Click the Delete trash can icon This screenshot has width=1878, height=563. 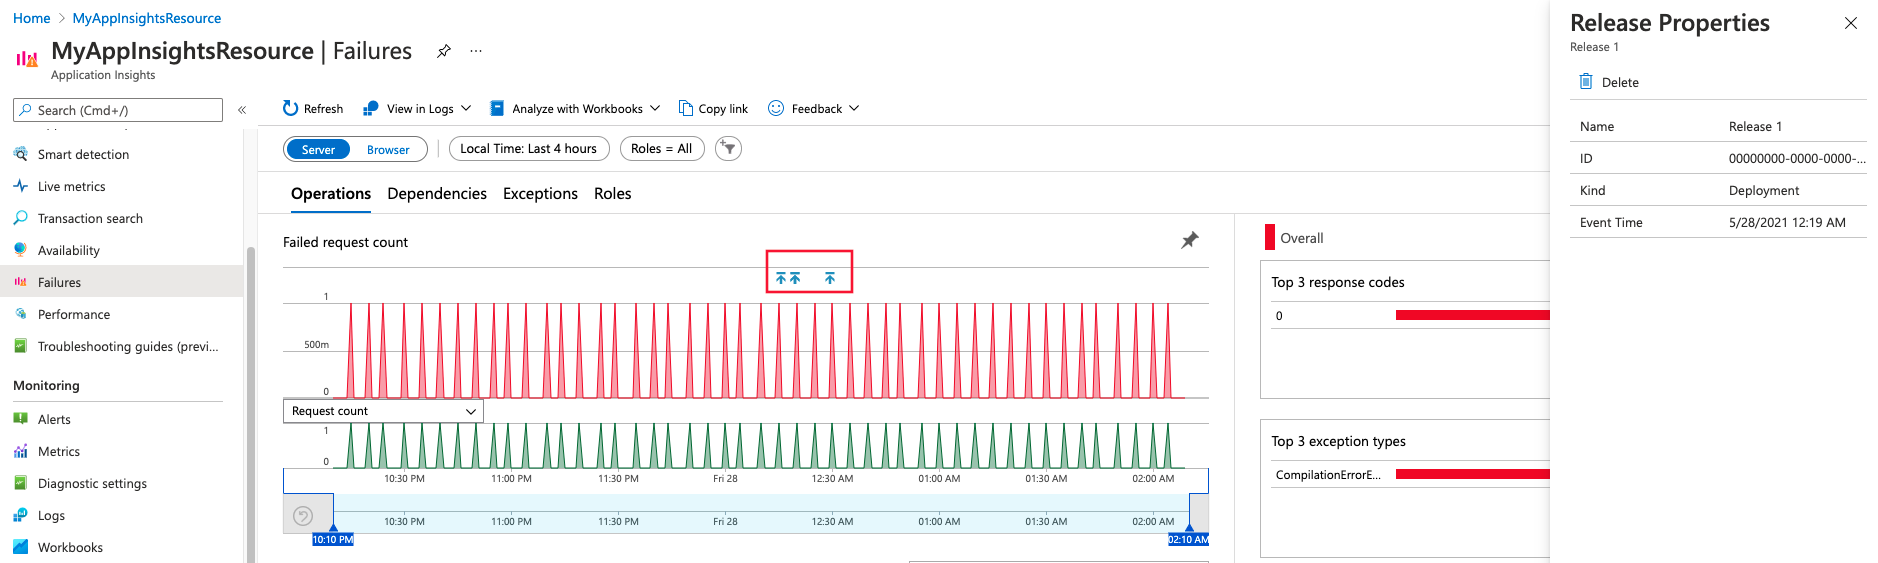(x=1586, y=81)
